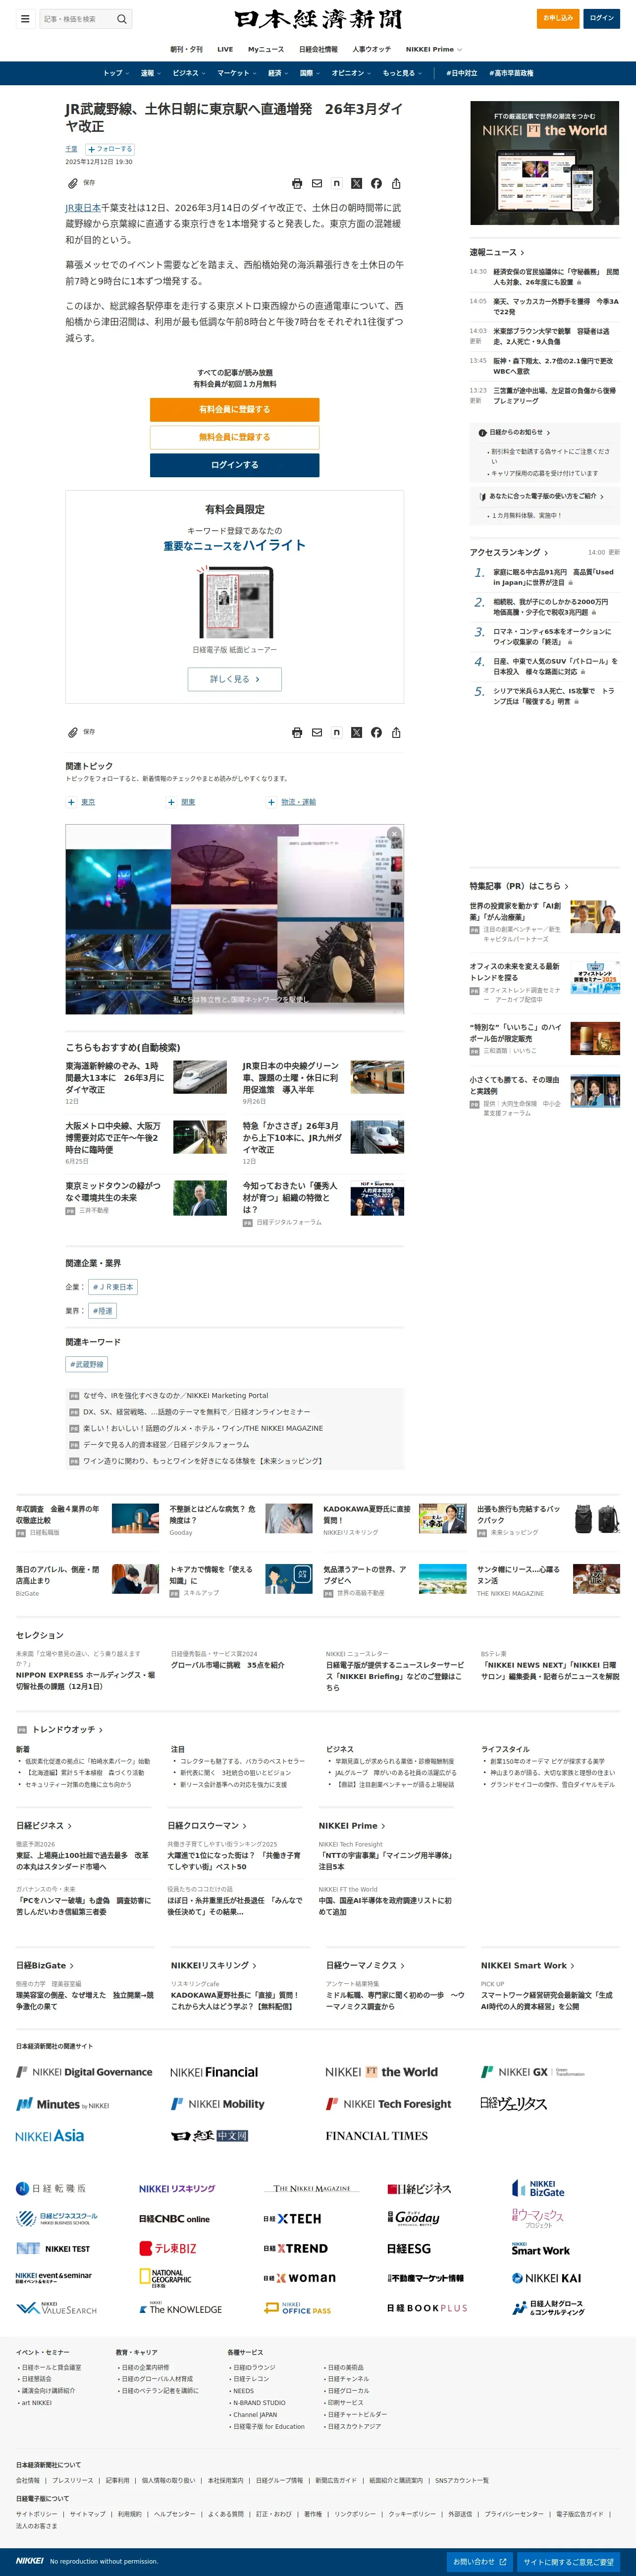Screen dimensions: 636x2576
Task: Click the 詳しく見る button
Action: [x=235, y=679]
